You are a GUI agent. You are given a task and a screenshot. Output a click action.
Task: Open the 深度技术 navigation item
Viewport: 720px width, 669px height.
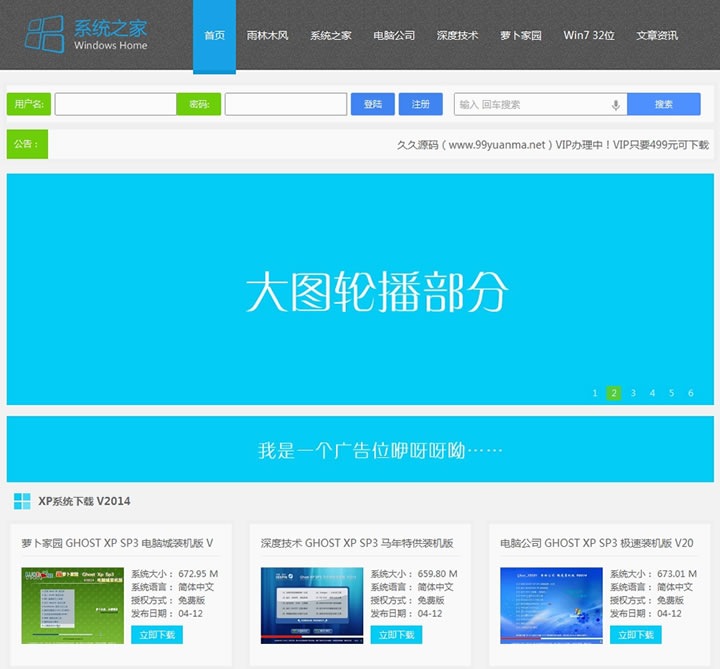[457, 35]
